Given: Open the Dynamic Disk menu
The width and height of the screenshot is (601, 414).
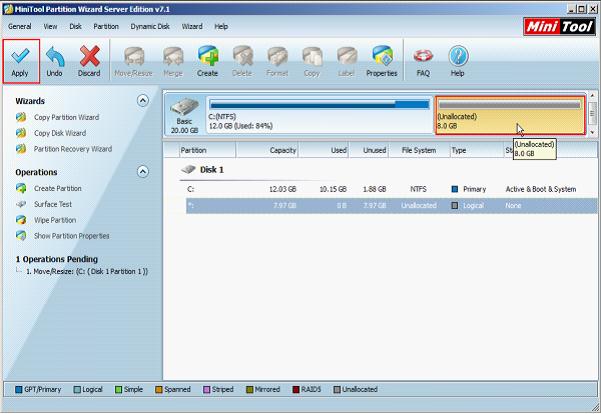Looking at the screenshot, I should [x=150, y=26].
